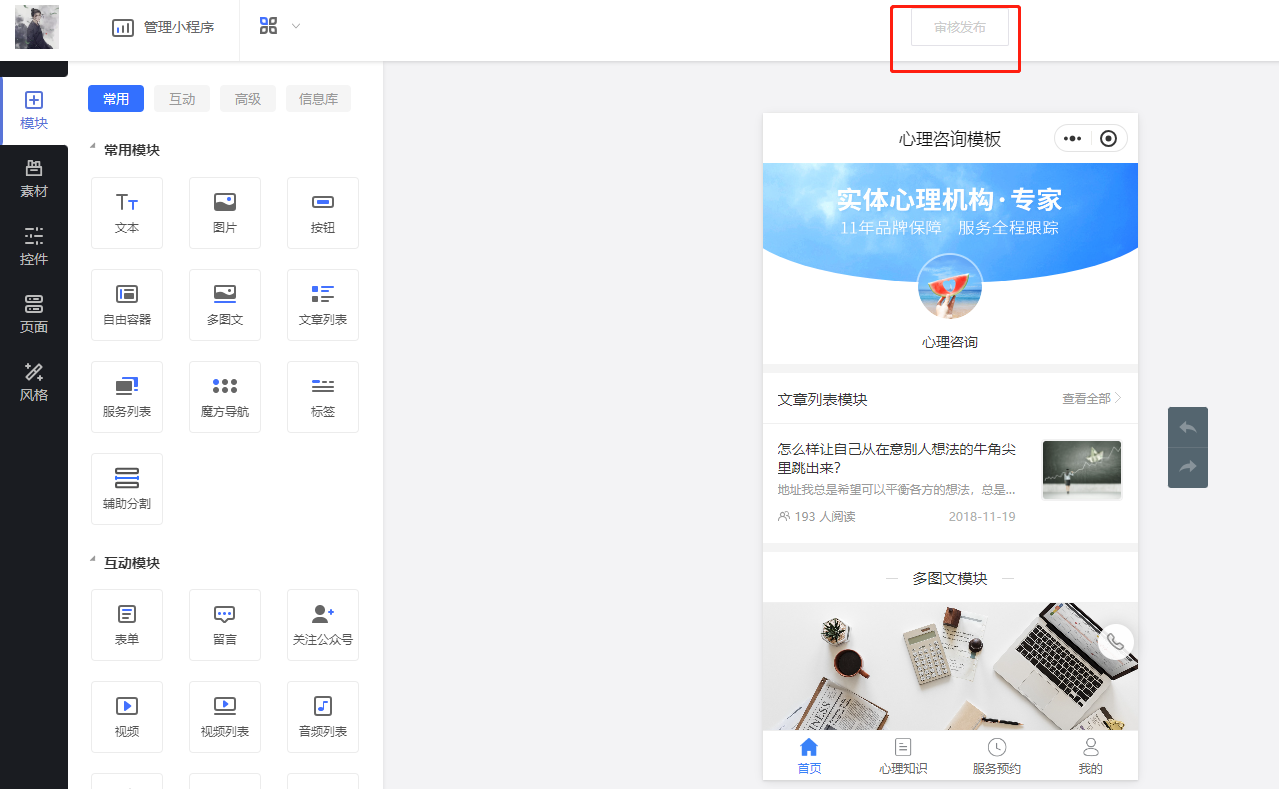Click the user avatar picture
Viewport: 1279px width, 789px height.
pyautogui.click(x=37, y=27)
